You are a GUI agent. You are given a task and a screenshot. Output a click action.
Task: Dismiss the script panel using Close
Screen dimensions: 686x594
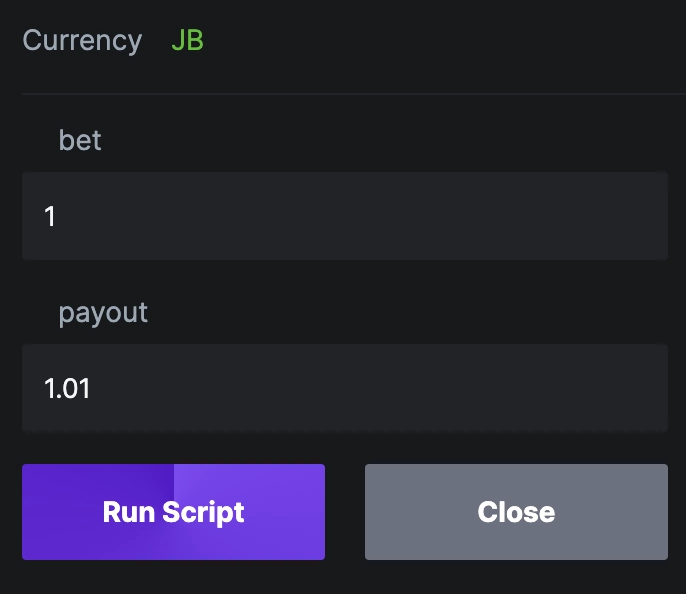(x=516, y=512)
